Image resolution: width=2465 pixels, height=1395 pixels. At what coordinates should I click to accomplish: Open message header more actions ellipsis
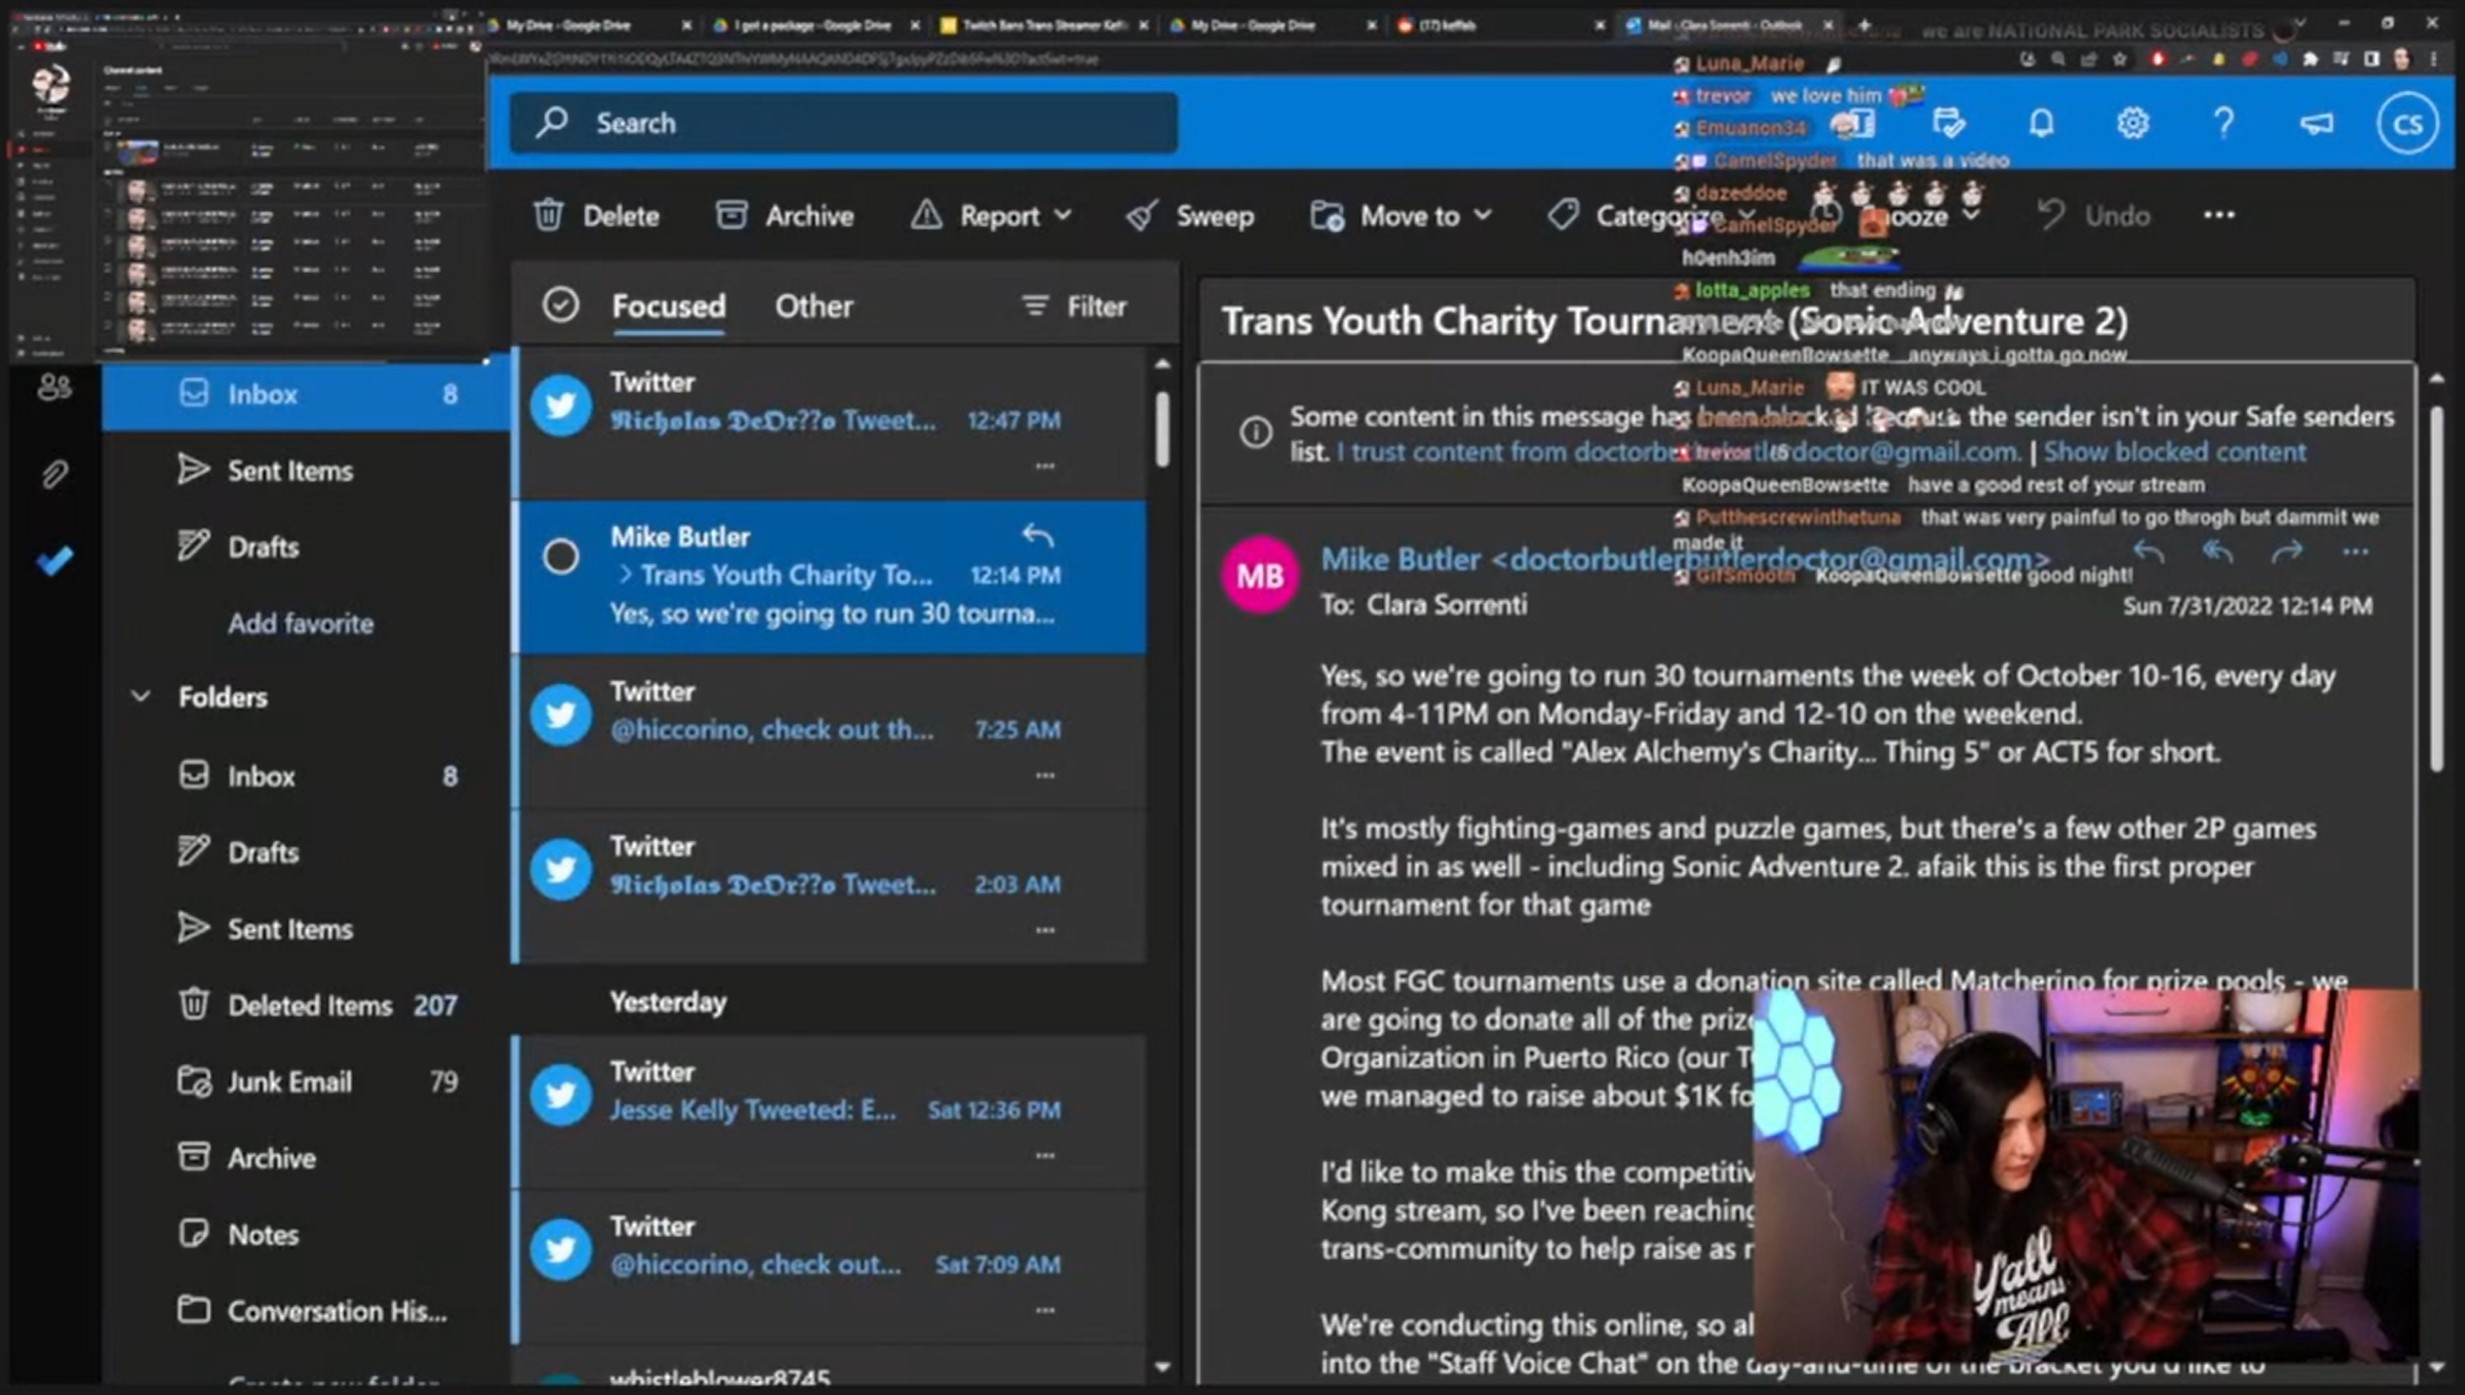point(2355,552)
